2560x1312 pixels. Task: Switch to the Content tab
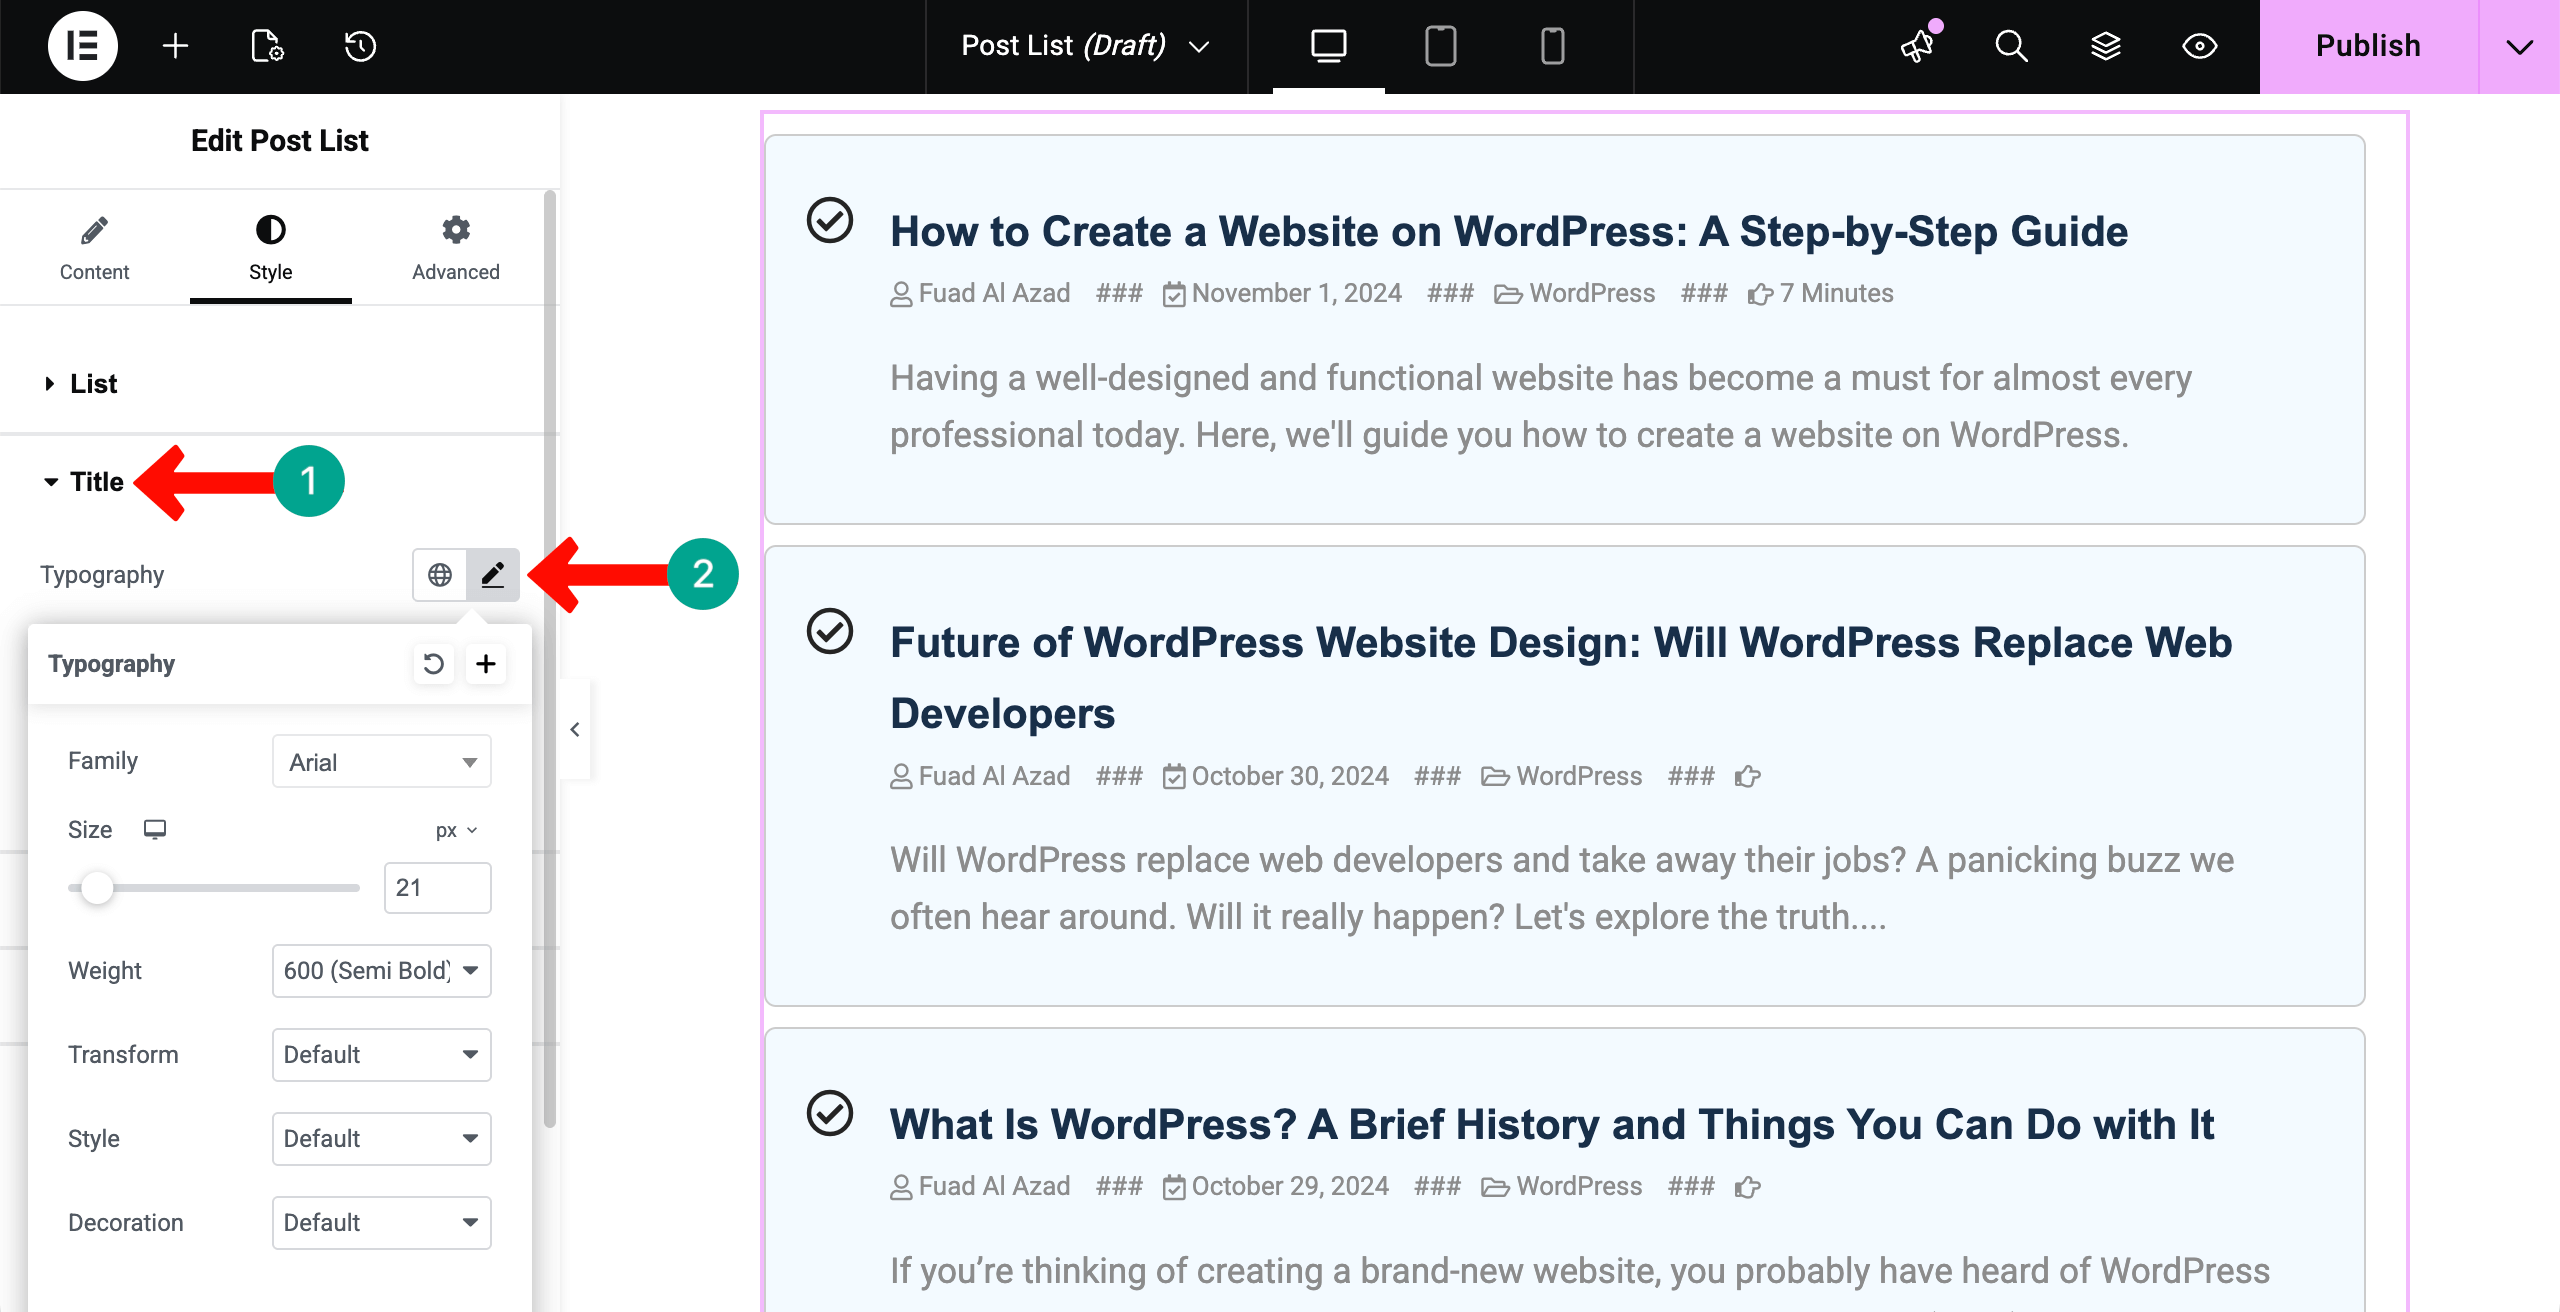(94, 247)
